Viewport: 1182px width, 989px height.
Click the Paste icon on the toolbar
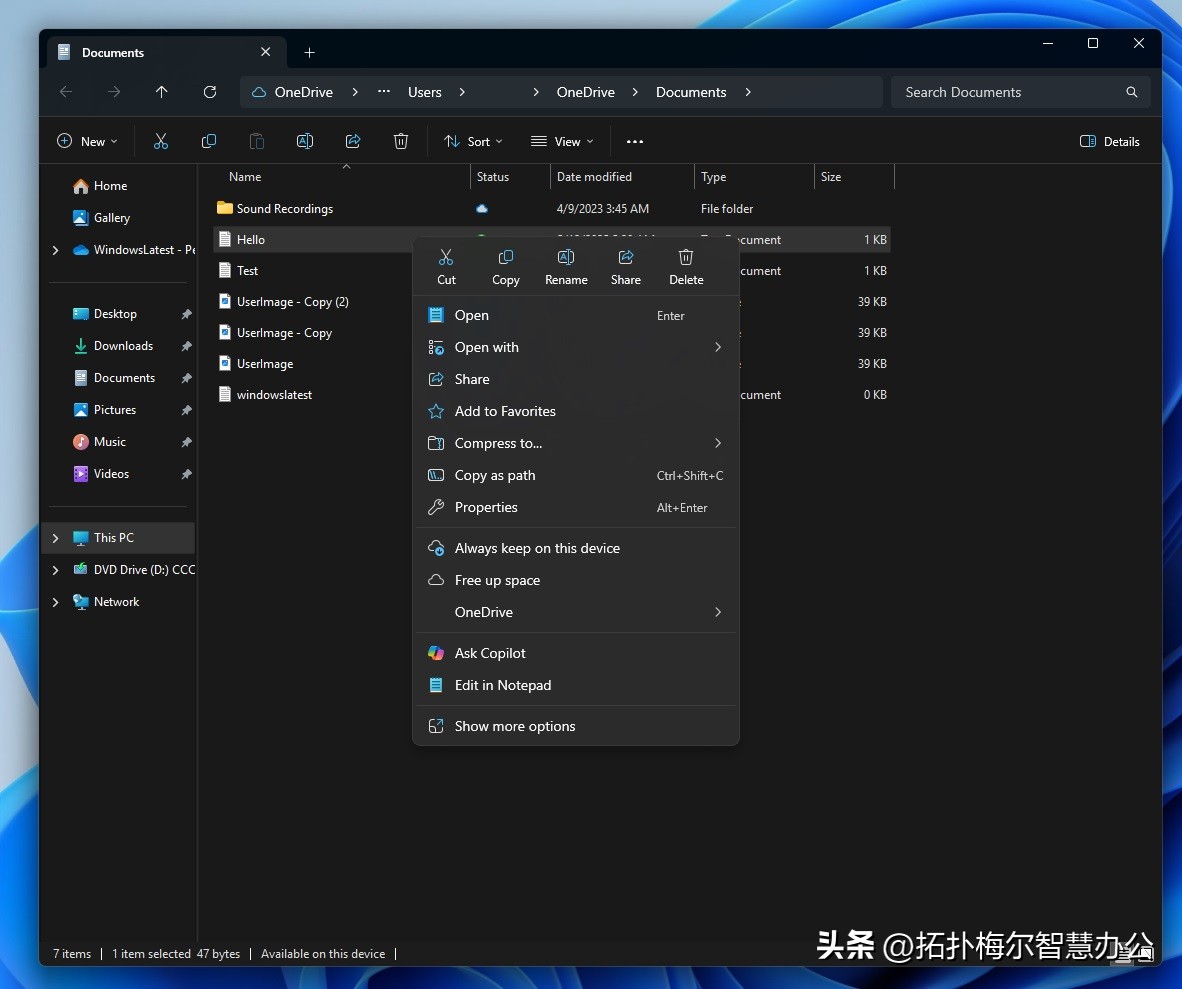(257, 141)
